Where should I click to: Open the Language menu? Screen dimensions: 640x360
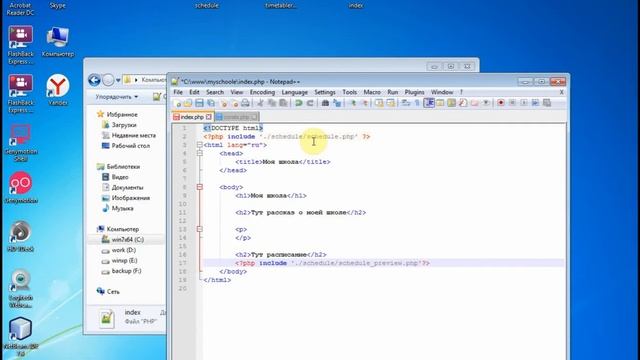[x=294, y=92]
